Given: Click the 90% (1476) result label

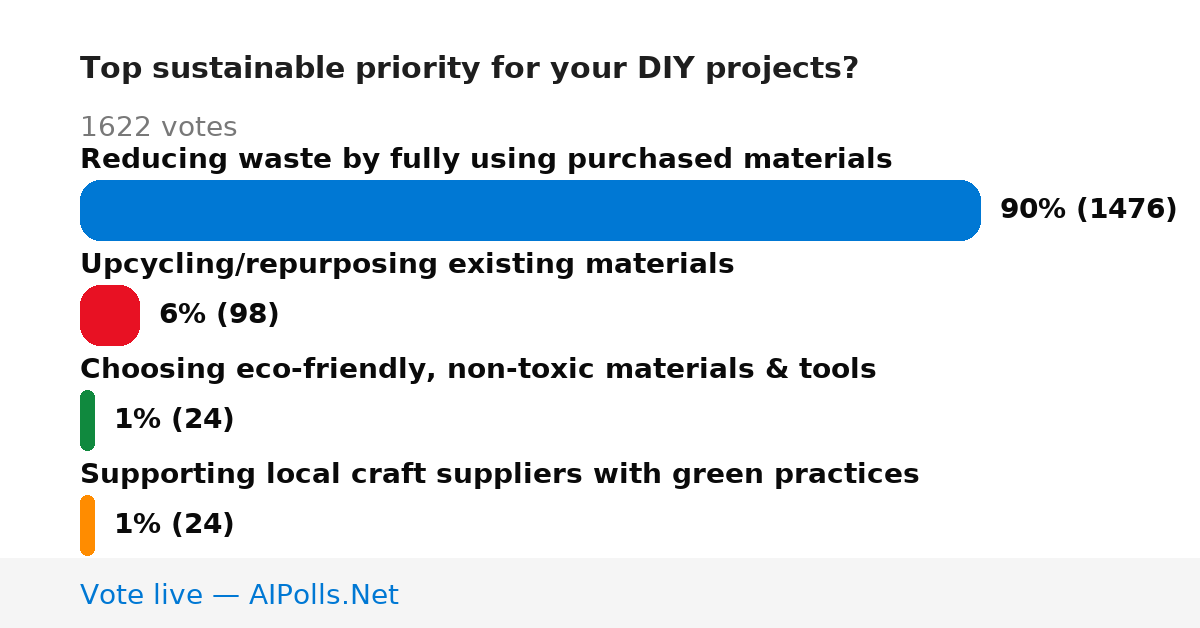Looking at the screenshot, I should click(1088, 209).
